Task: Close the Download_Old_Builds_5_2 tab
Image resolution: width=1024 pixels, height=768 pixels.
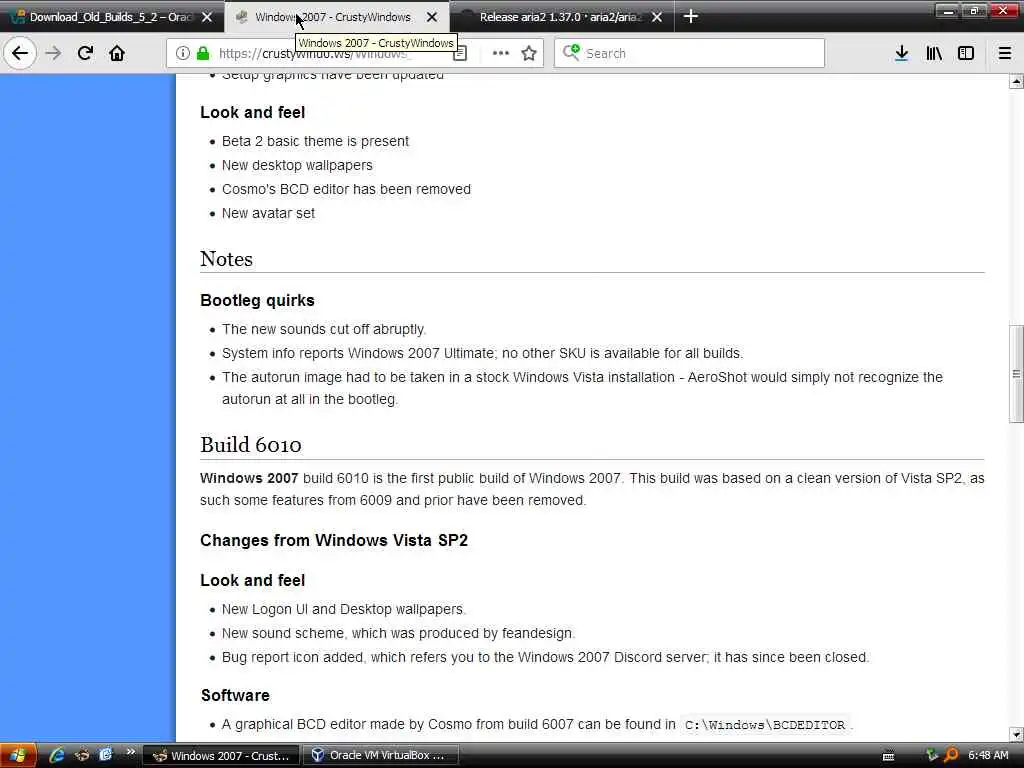Action: [207, 17]
